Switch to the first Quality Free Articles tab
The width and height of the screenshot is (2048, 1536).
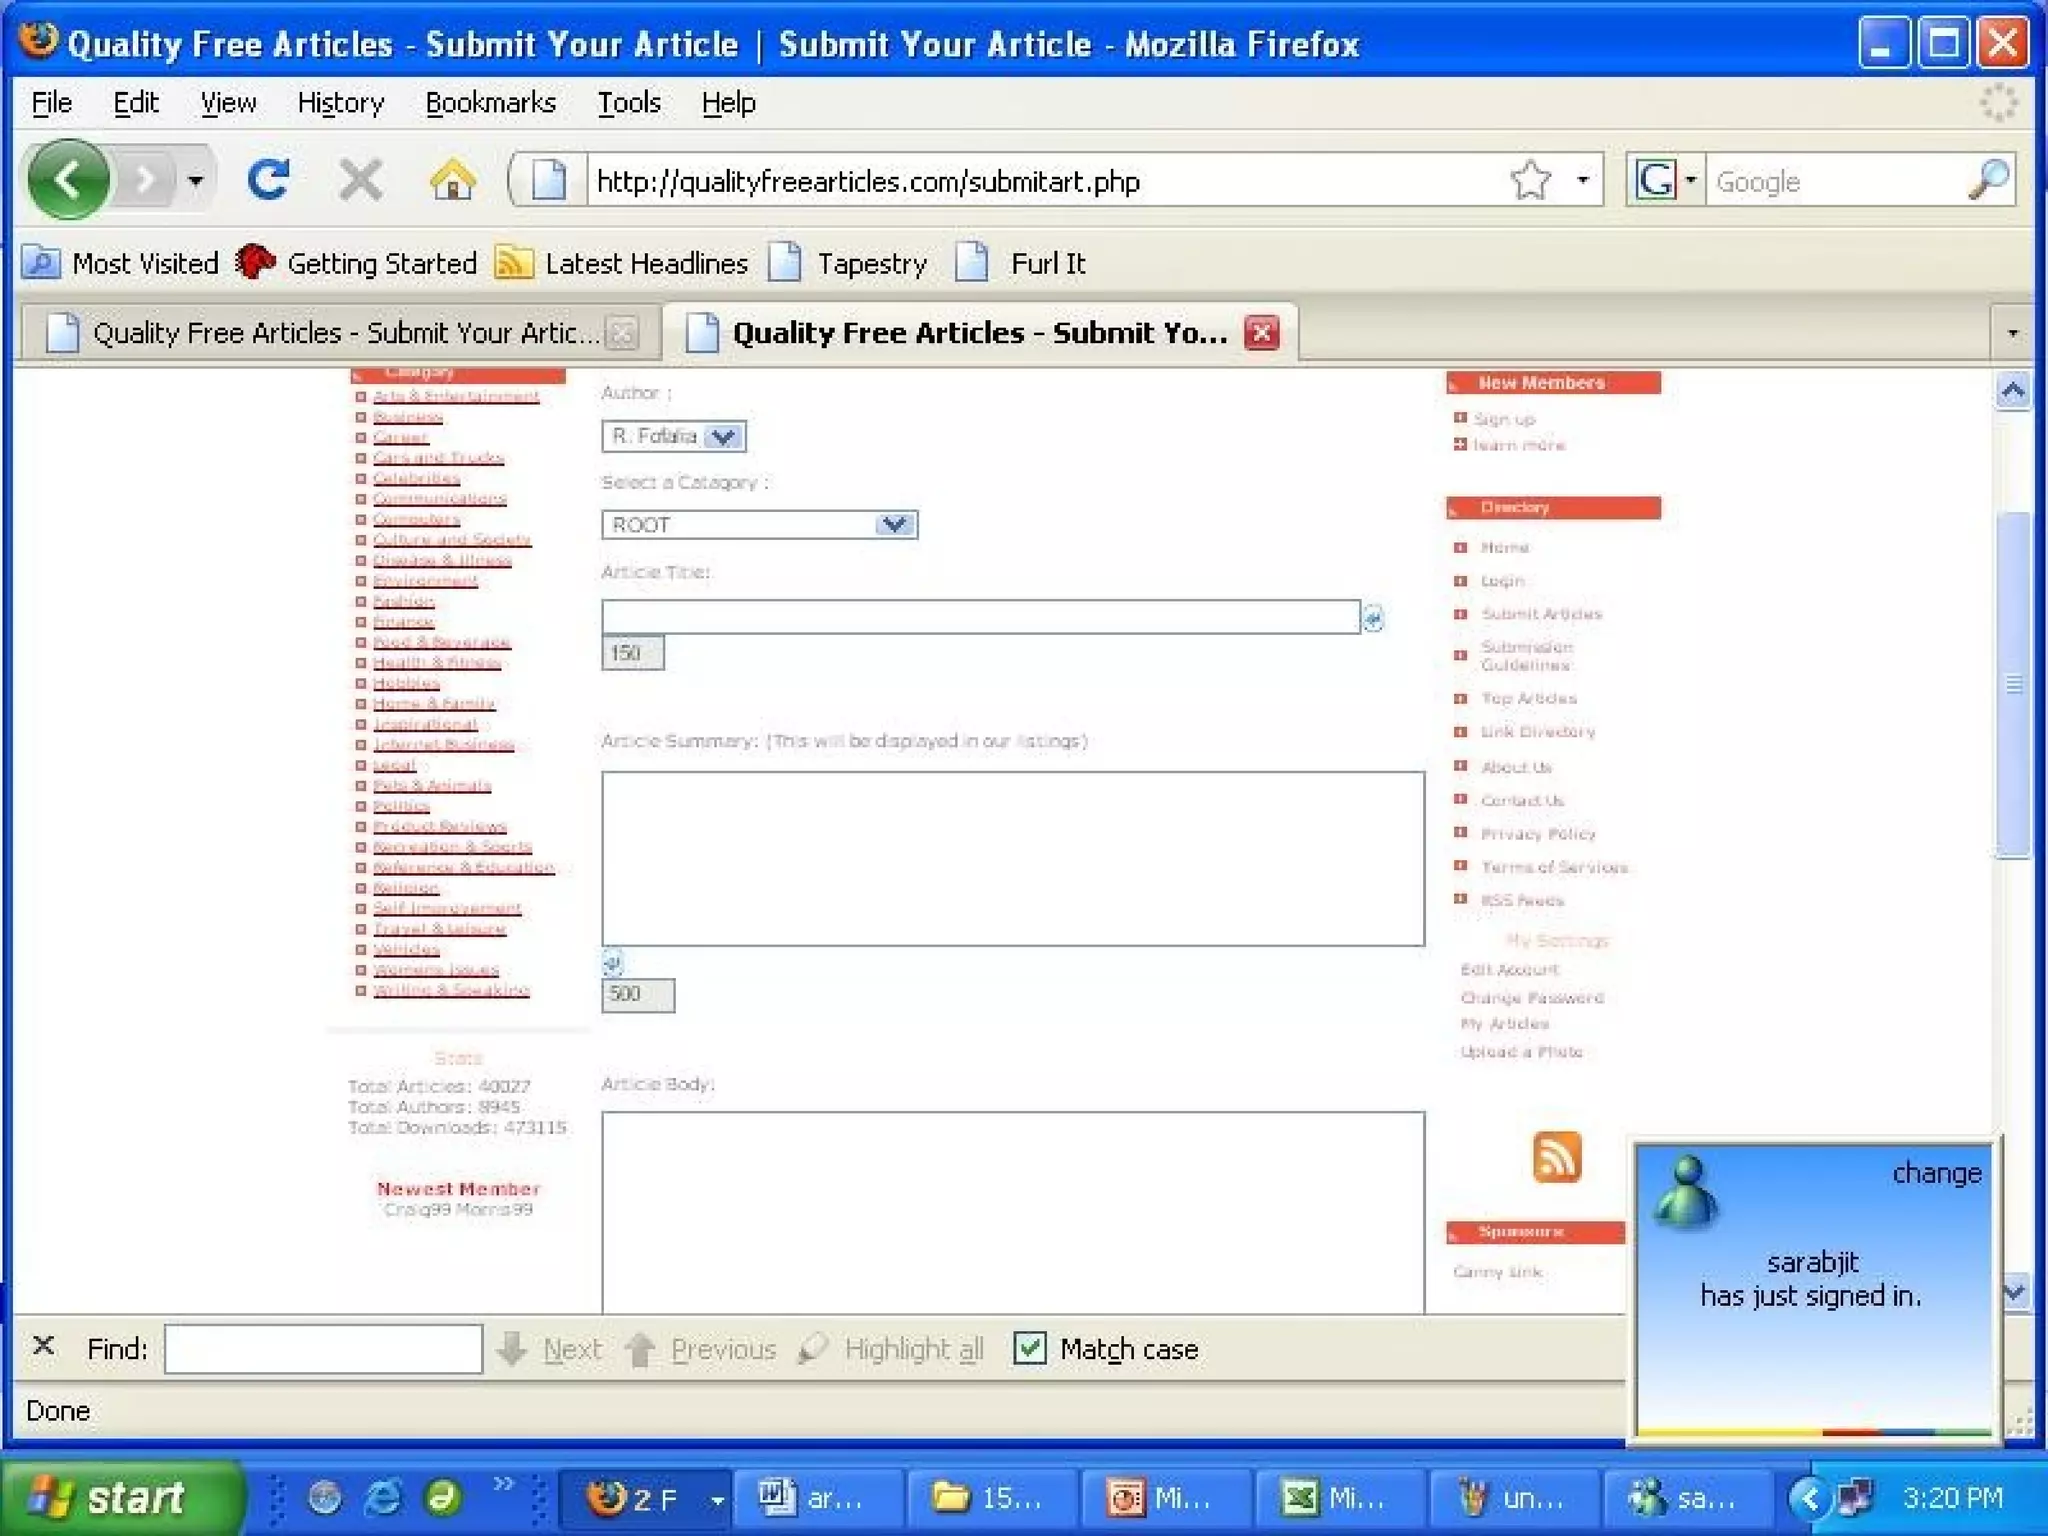click(x=340, y=333)
